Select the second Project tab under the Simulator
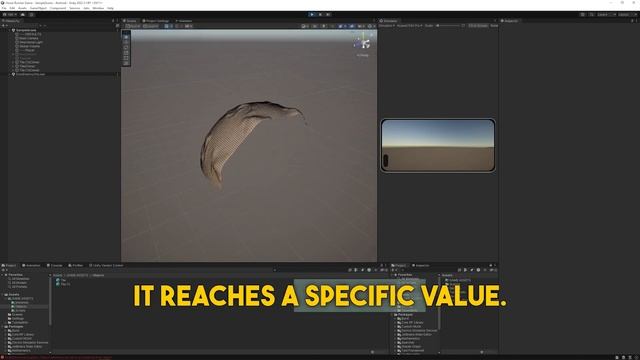 click(x=399, y=266)
